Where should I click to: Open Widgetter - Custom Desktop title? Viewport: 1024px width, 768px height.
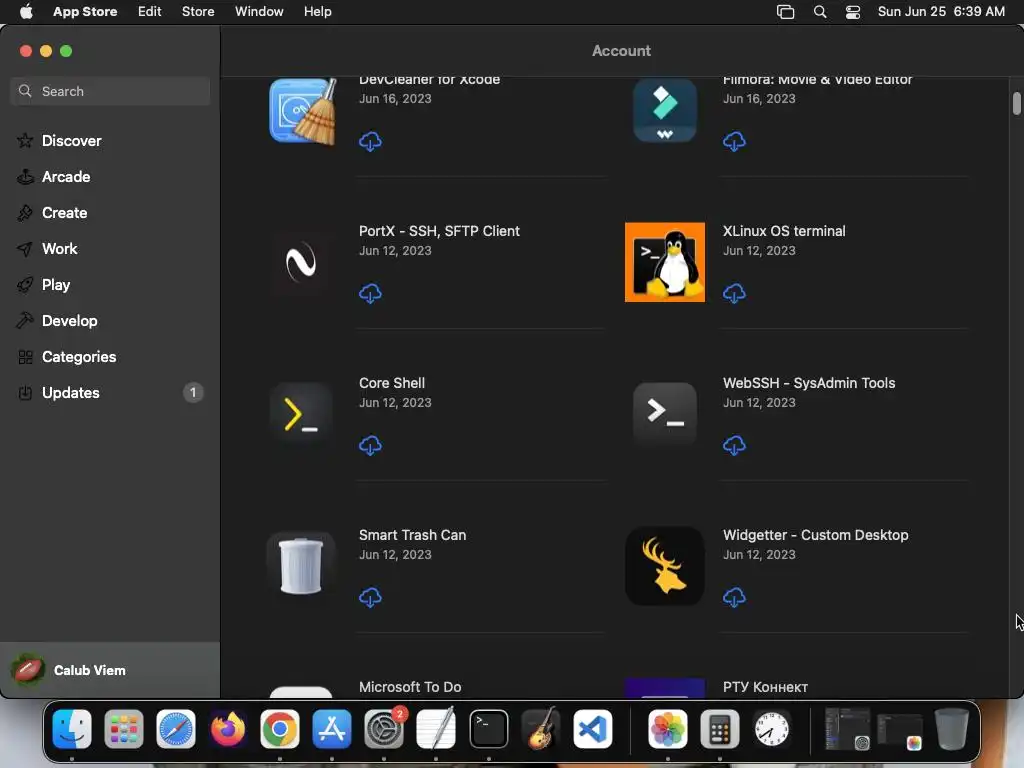click(815, 535)
